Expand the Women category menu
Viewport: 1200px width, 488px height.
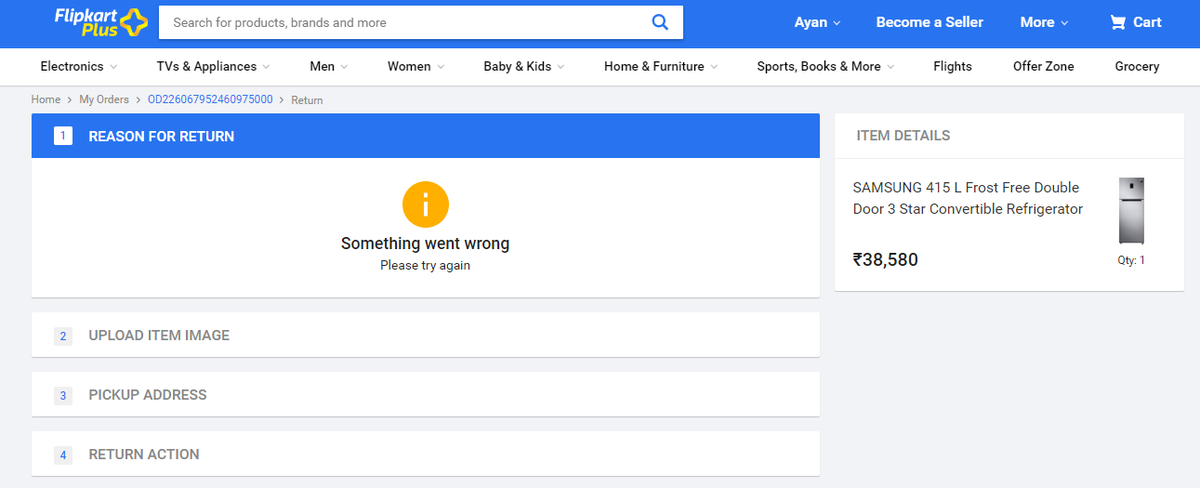click(416, 66)
